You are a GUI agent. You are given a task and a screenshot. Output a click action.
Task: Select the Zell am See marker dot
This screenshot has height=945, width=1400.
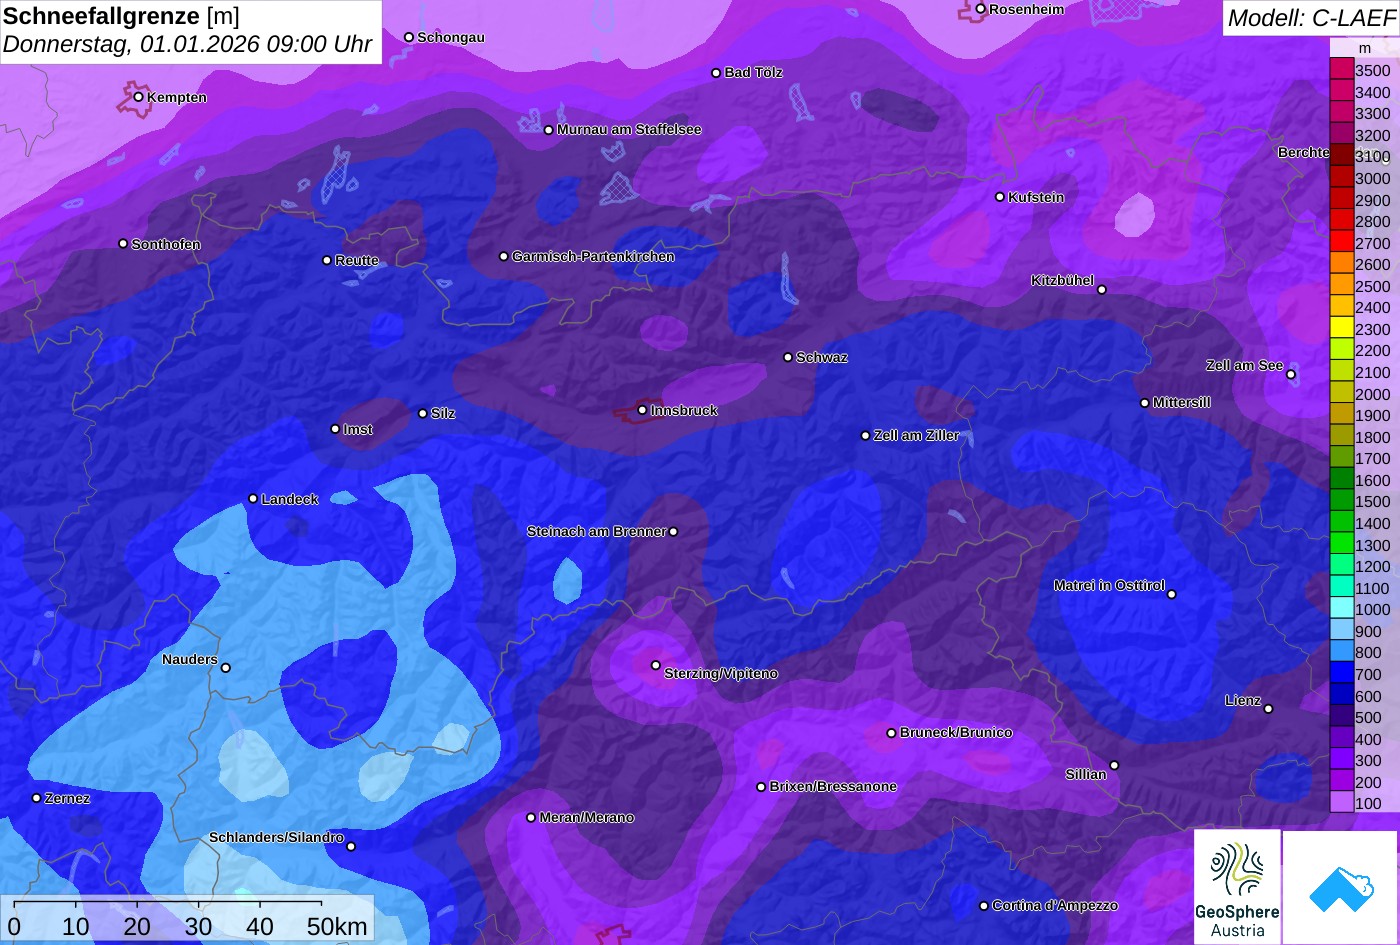click(1291, 375)
